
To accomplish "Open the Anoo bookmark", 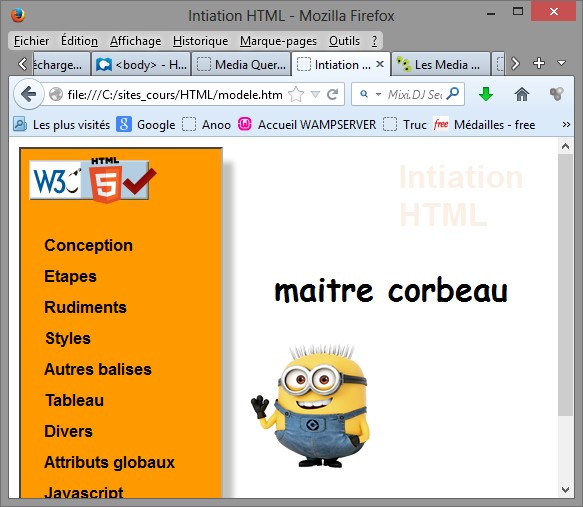I will 206,124.
